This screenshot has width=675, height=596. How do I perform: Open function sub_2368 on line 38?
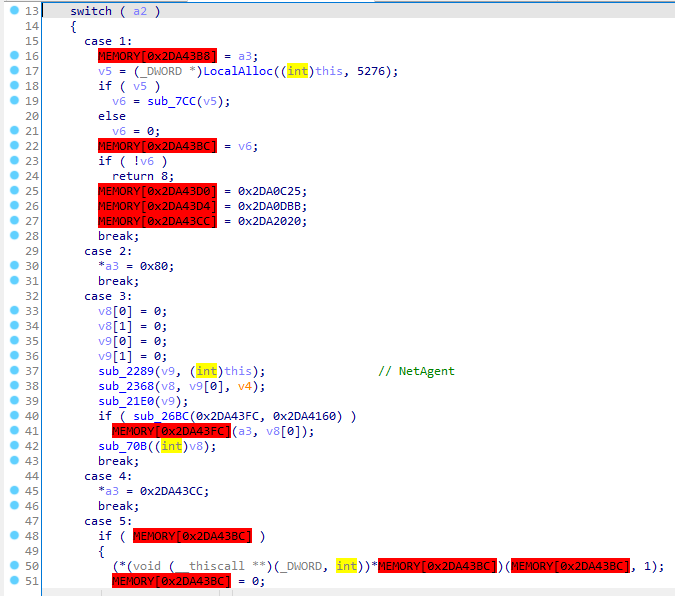(x=126, y=386)
